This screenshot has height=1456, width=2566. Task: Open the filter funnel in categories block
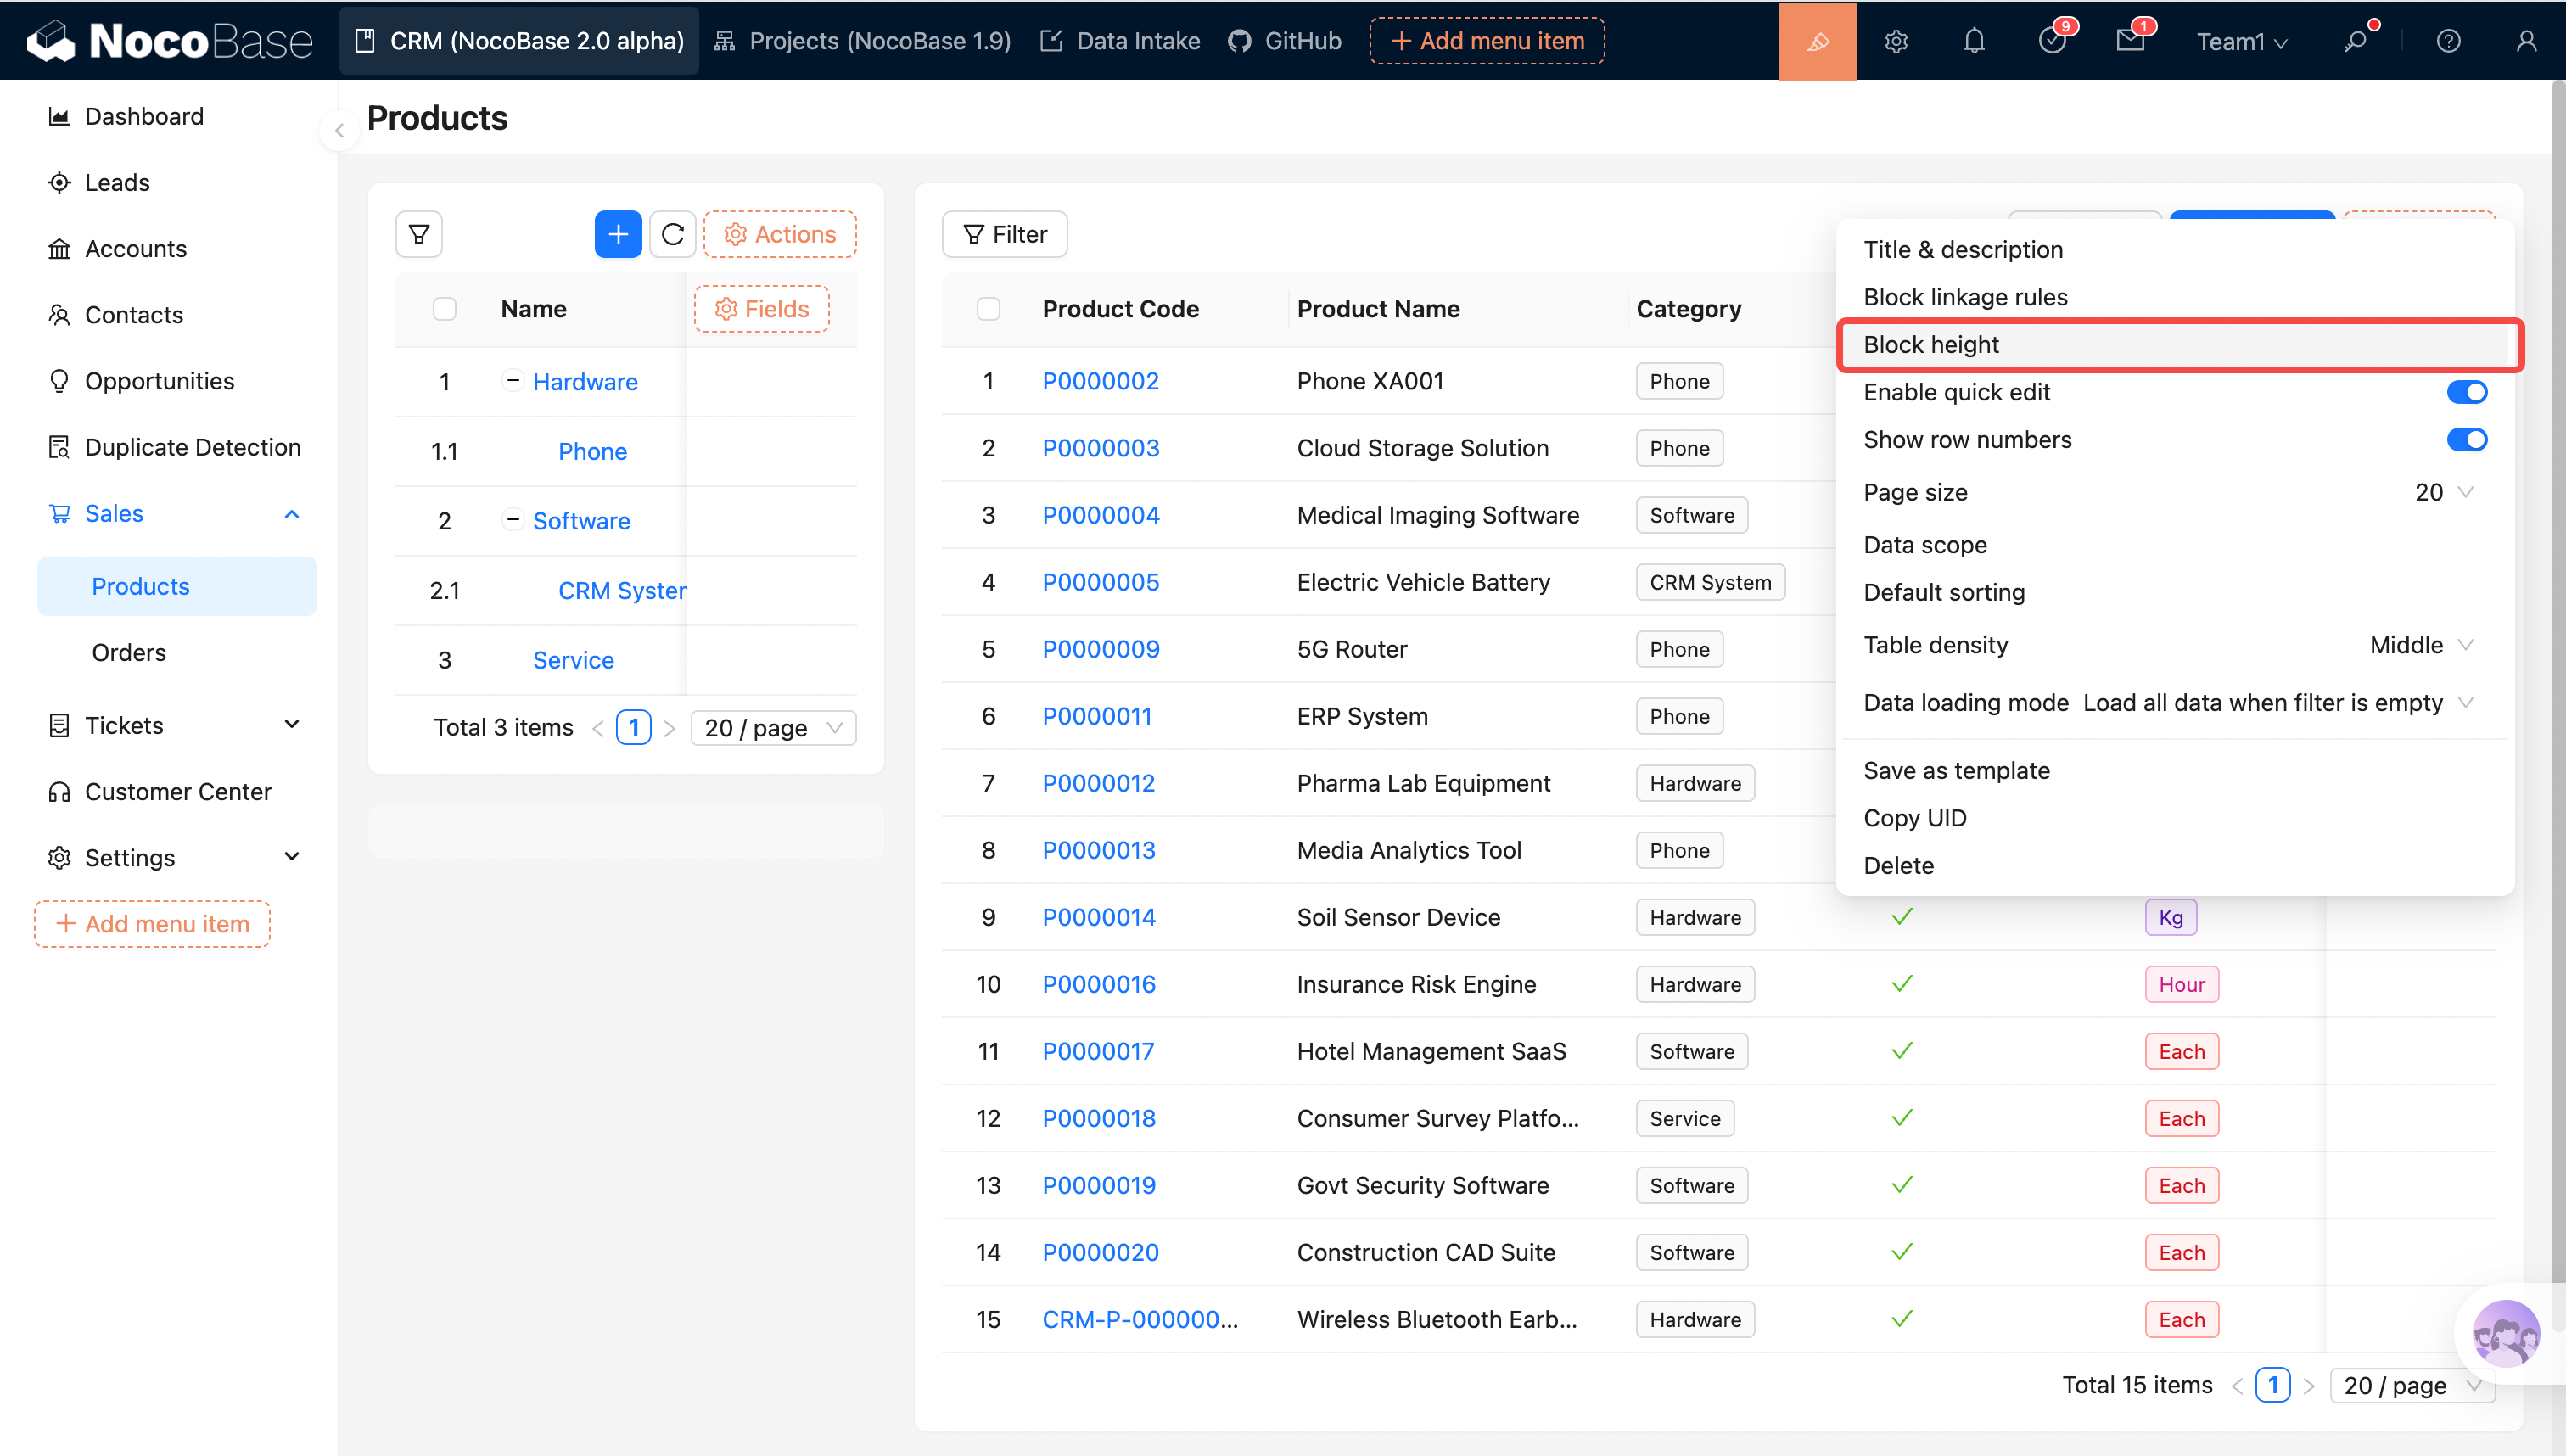click(x=419, y=234)
